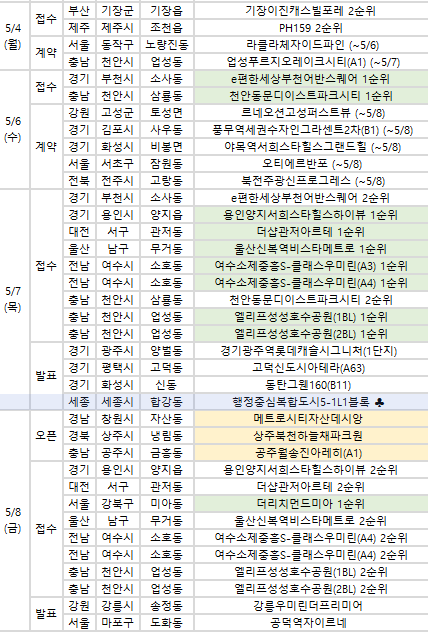Select the 도화동 neighborhood cell

coord(166,623)
